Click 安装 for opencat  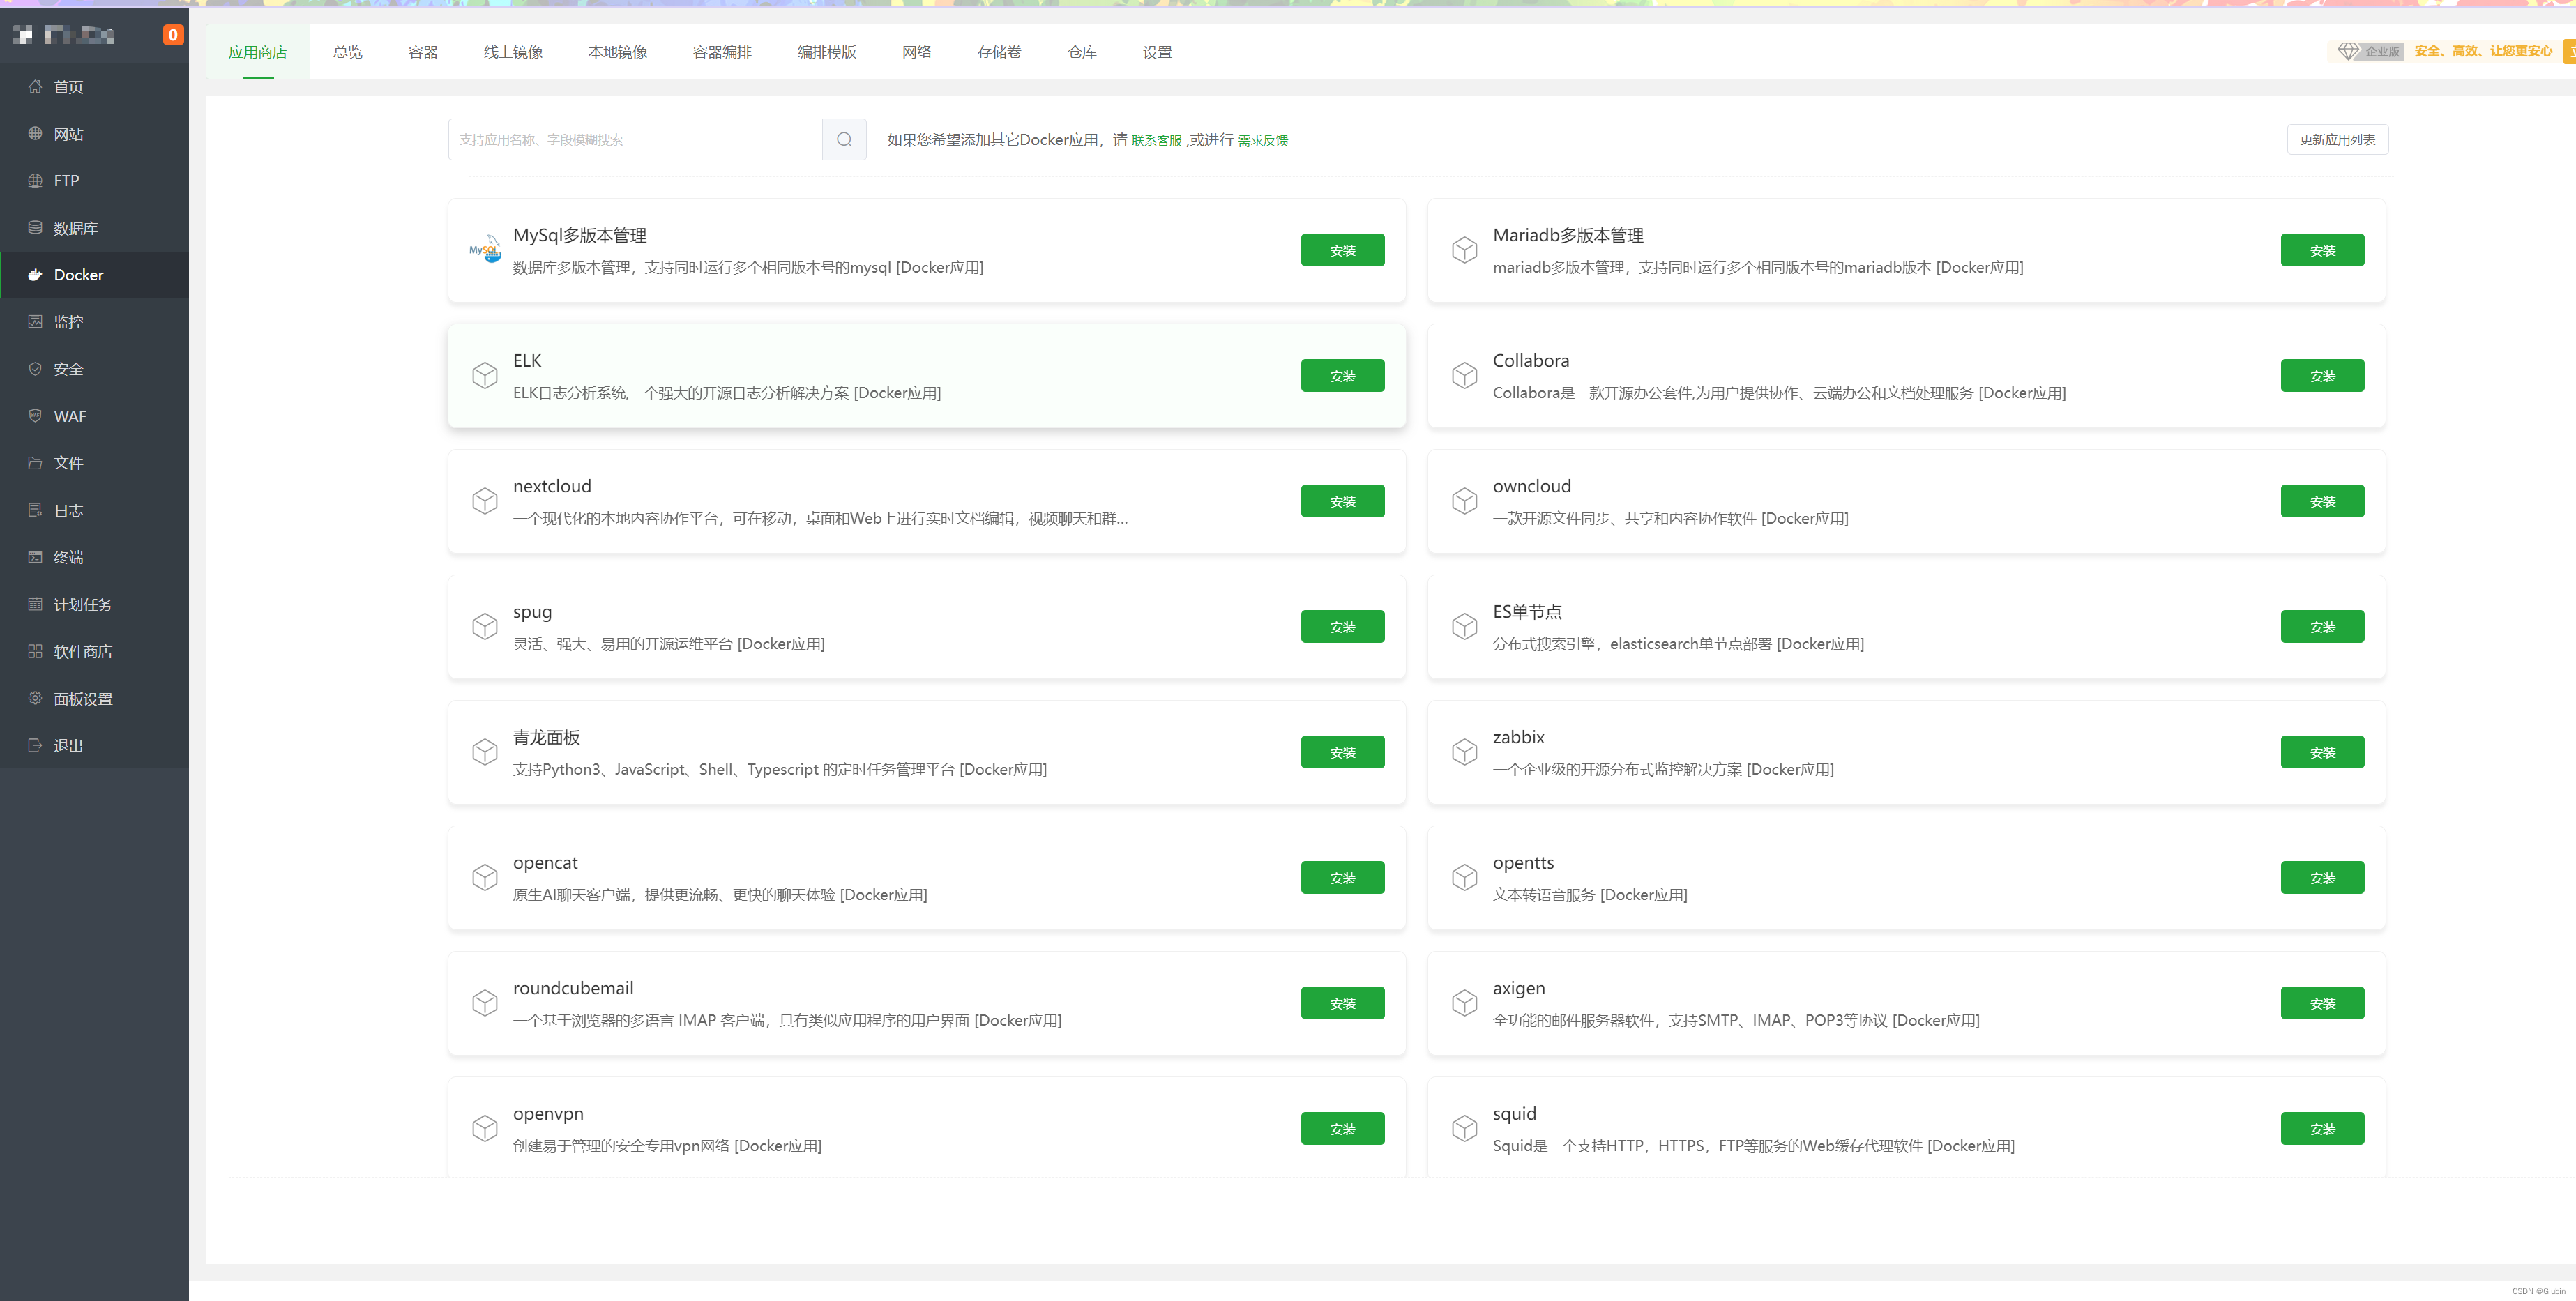pyautogui.click(x=1342, y=878)
